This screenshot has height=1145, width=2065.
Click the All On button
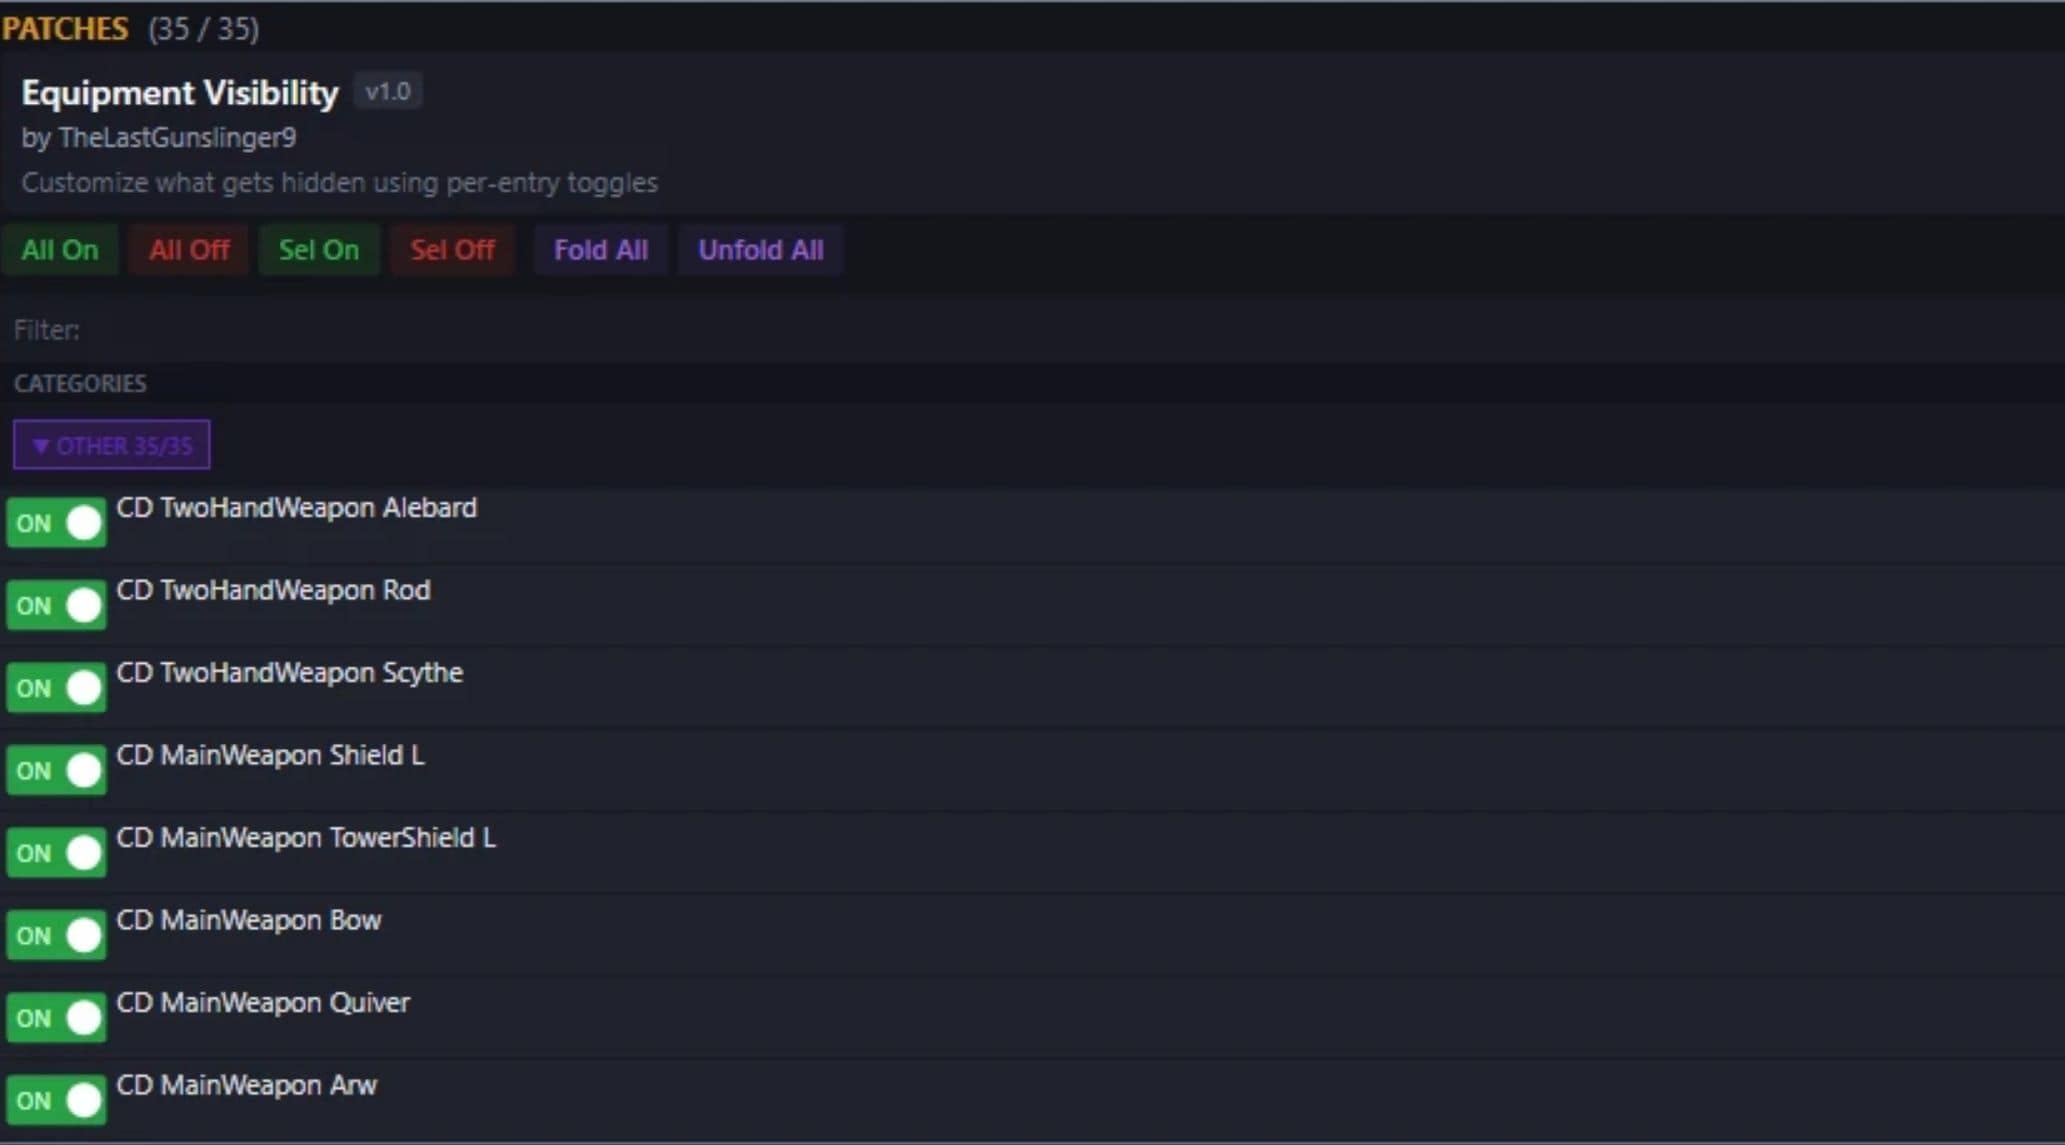(60, 250)
